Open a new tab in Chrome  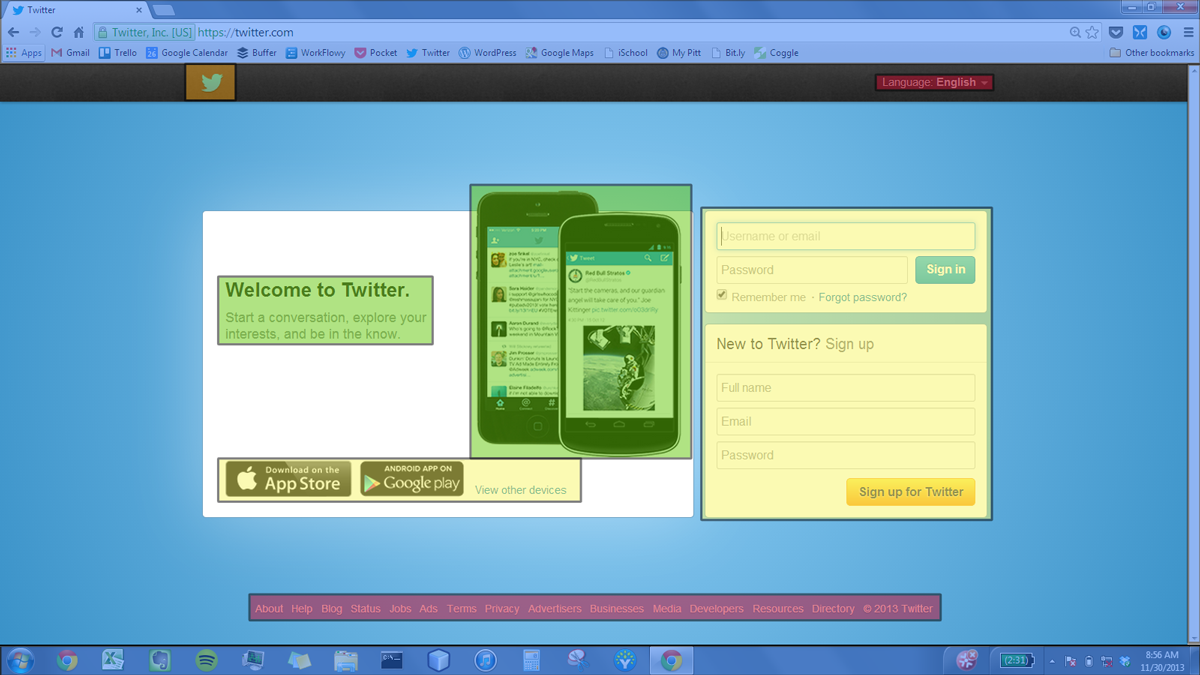[x=164, y=10]
